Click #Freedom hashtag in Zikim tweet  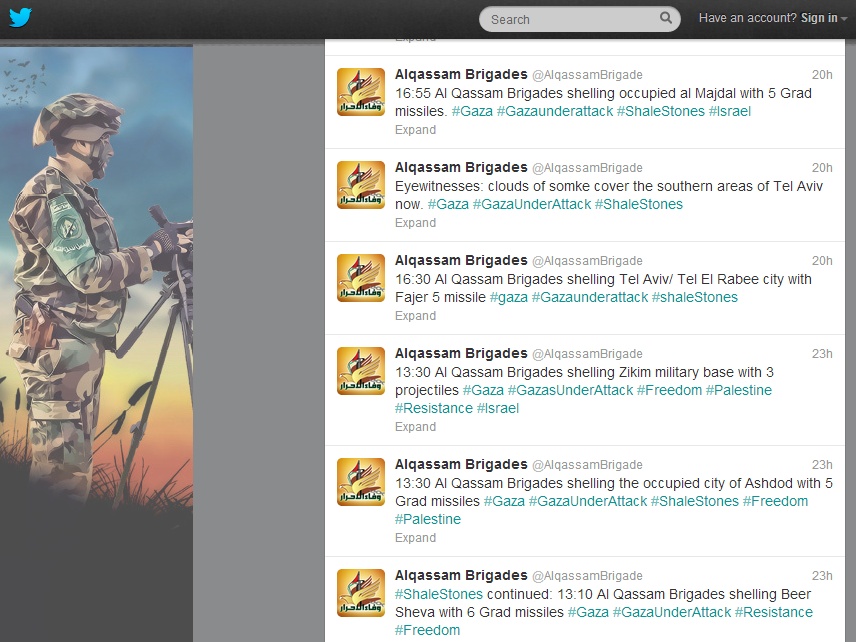coord(669,390)
